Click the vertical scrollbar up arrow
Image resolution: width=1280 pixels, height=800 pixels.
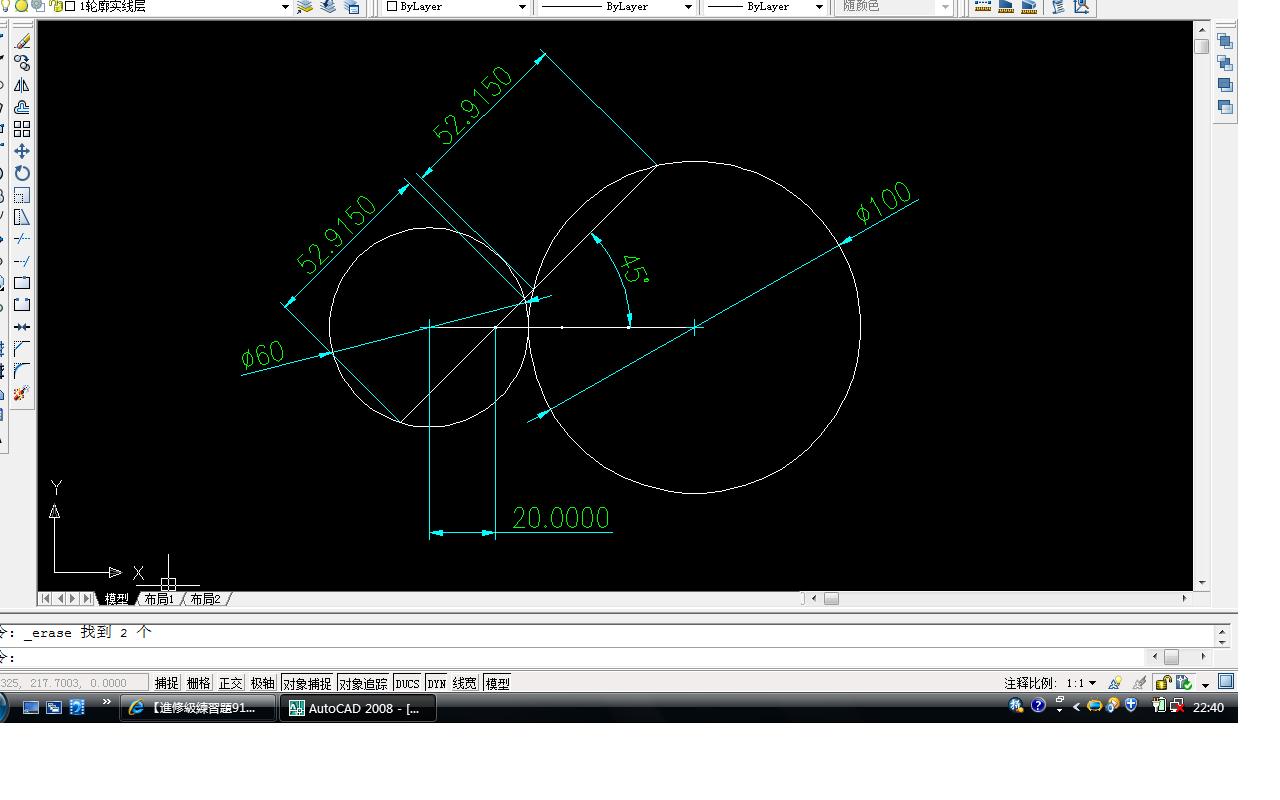(x=1202, y=31)
